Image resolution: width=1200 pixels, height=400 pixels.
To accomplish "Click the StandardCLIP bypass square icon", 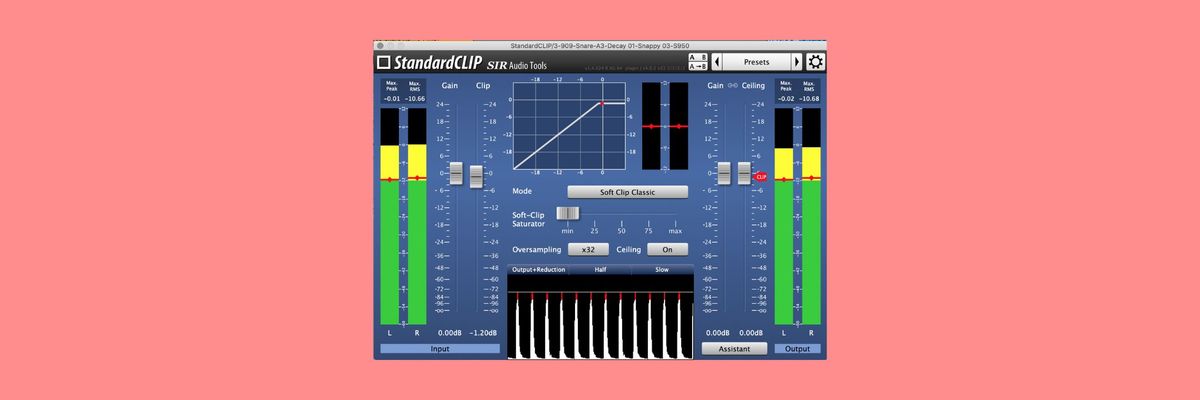I will 384,62.
